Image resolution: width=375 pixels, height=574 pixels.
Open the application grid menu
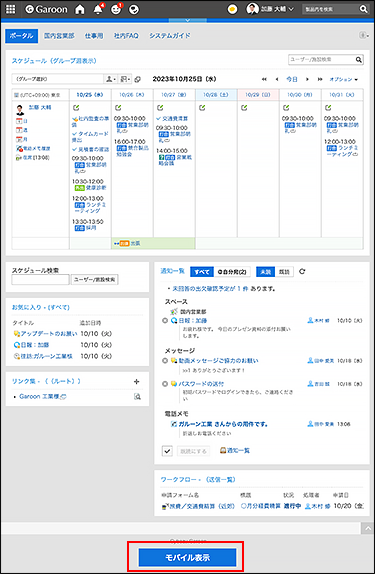11,9
